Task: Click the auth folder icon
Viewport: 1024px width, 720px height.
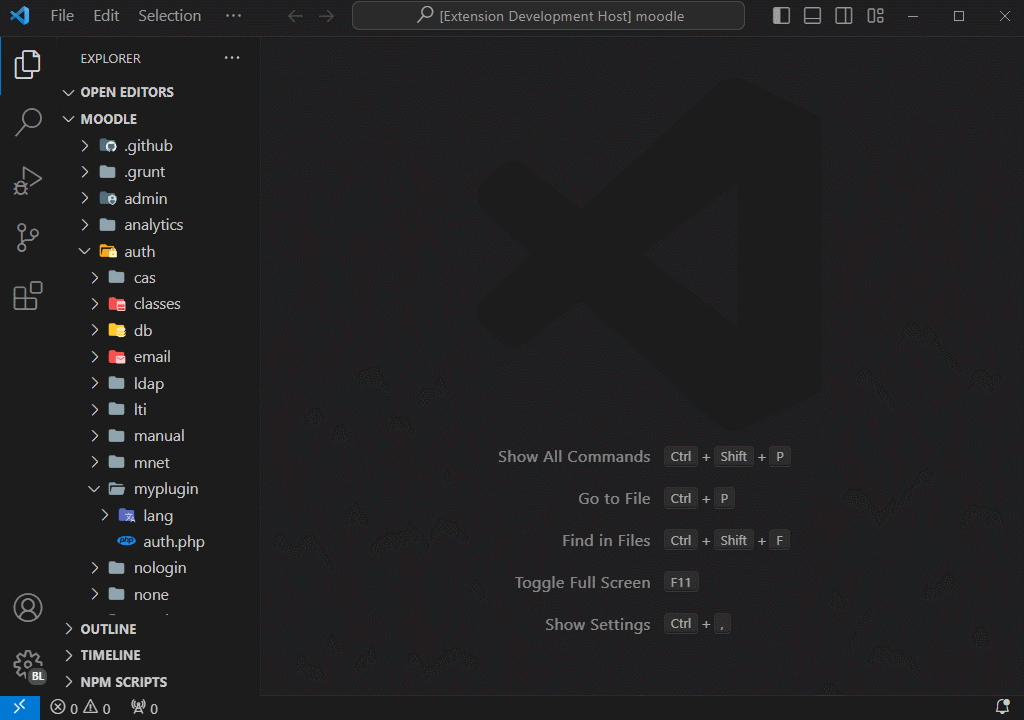Action: coord(108,251)
